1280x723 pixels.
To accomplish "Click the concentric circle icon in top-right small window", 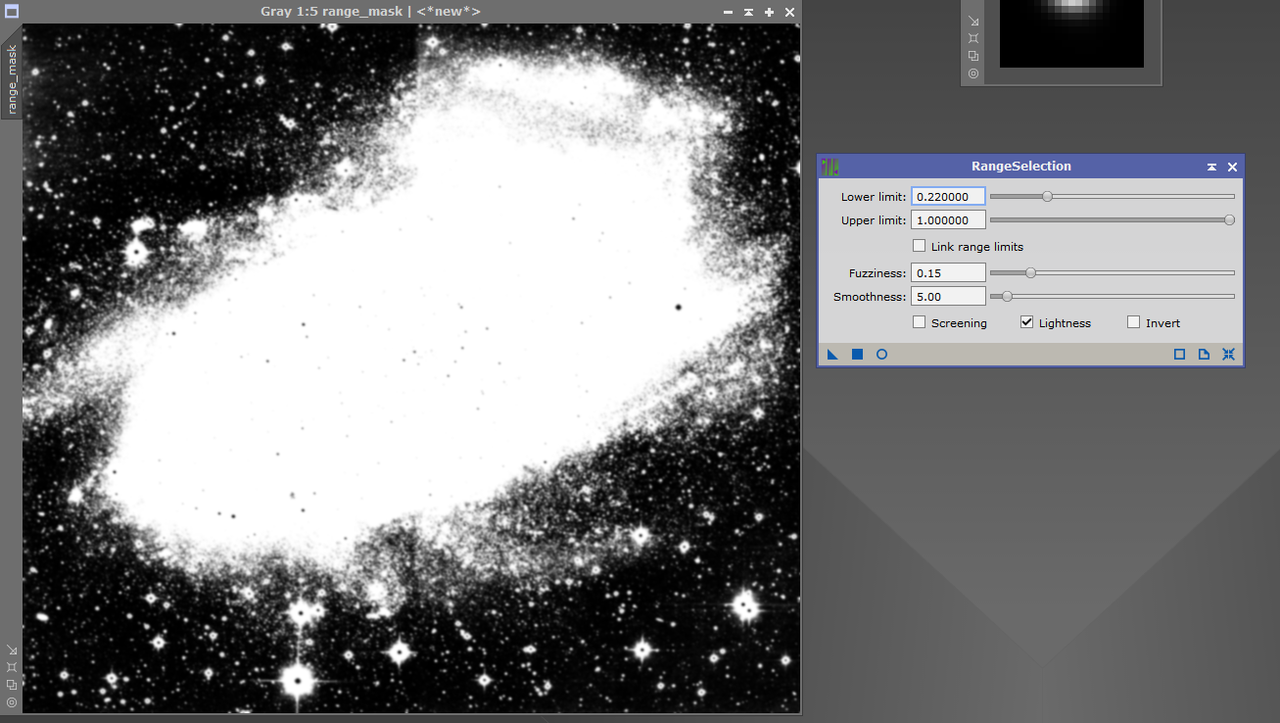I will click(x=973, y=73).
